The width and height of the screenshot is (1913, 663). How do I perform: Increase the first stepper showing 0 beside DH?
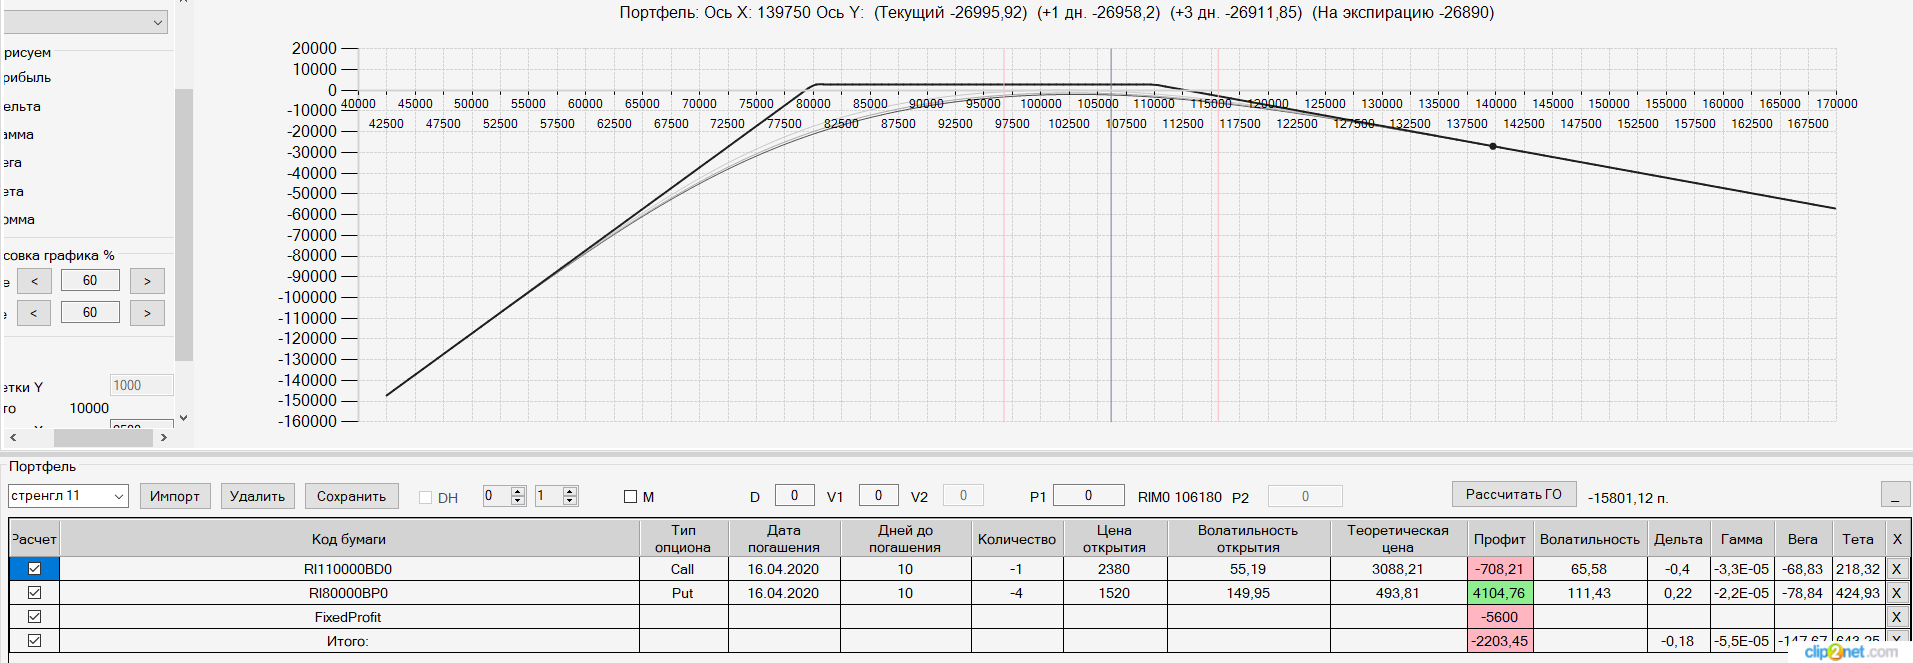518,491
